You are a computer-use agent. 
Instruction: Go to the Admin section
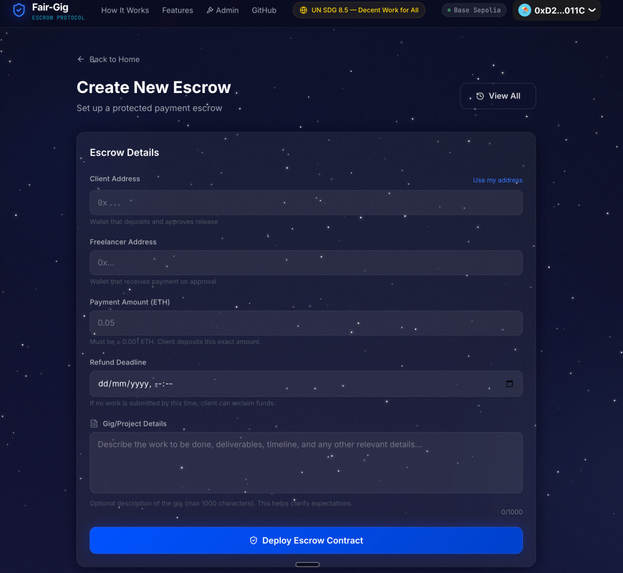pos(222,10)
